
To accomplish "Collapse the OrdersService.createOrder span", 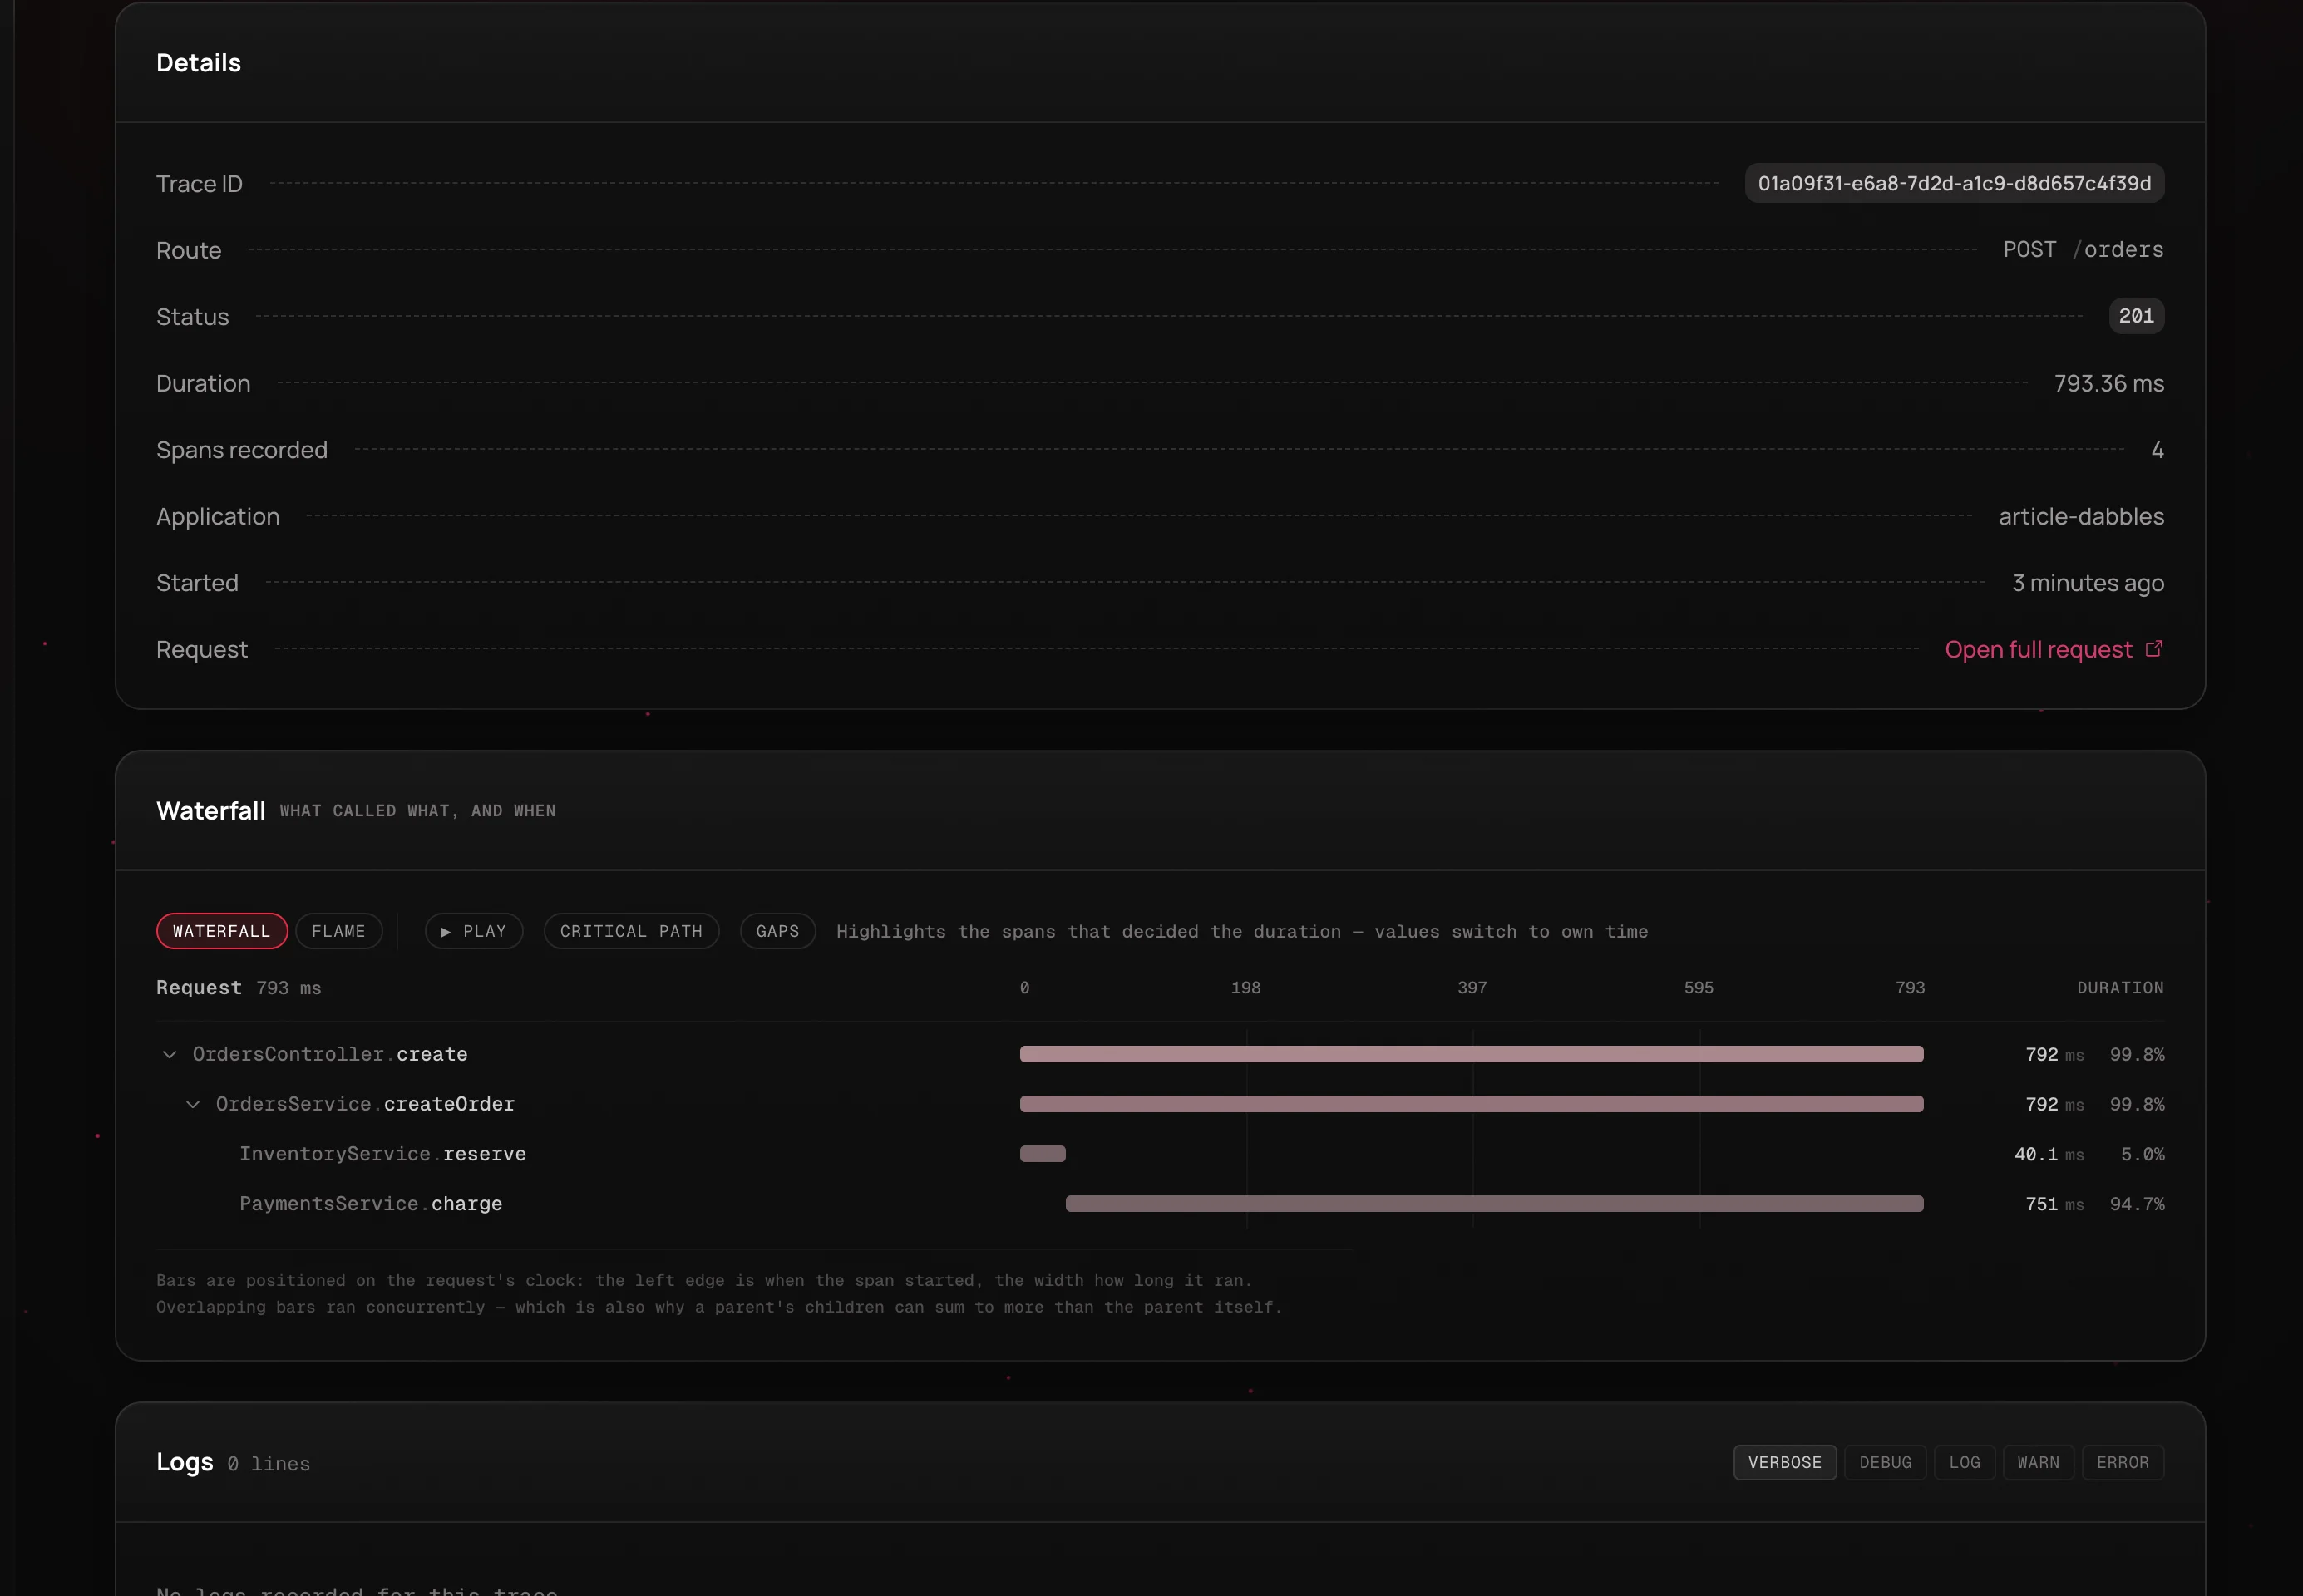I will tap(193, 1104).
